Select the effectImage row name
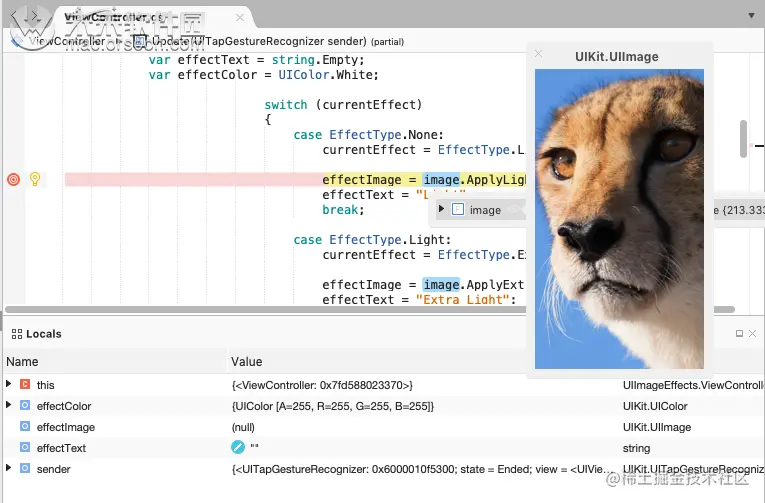This screenshot has height=503, width=765. pos(66,427)
